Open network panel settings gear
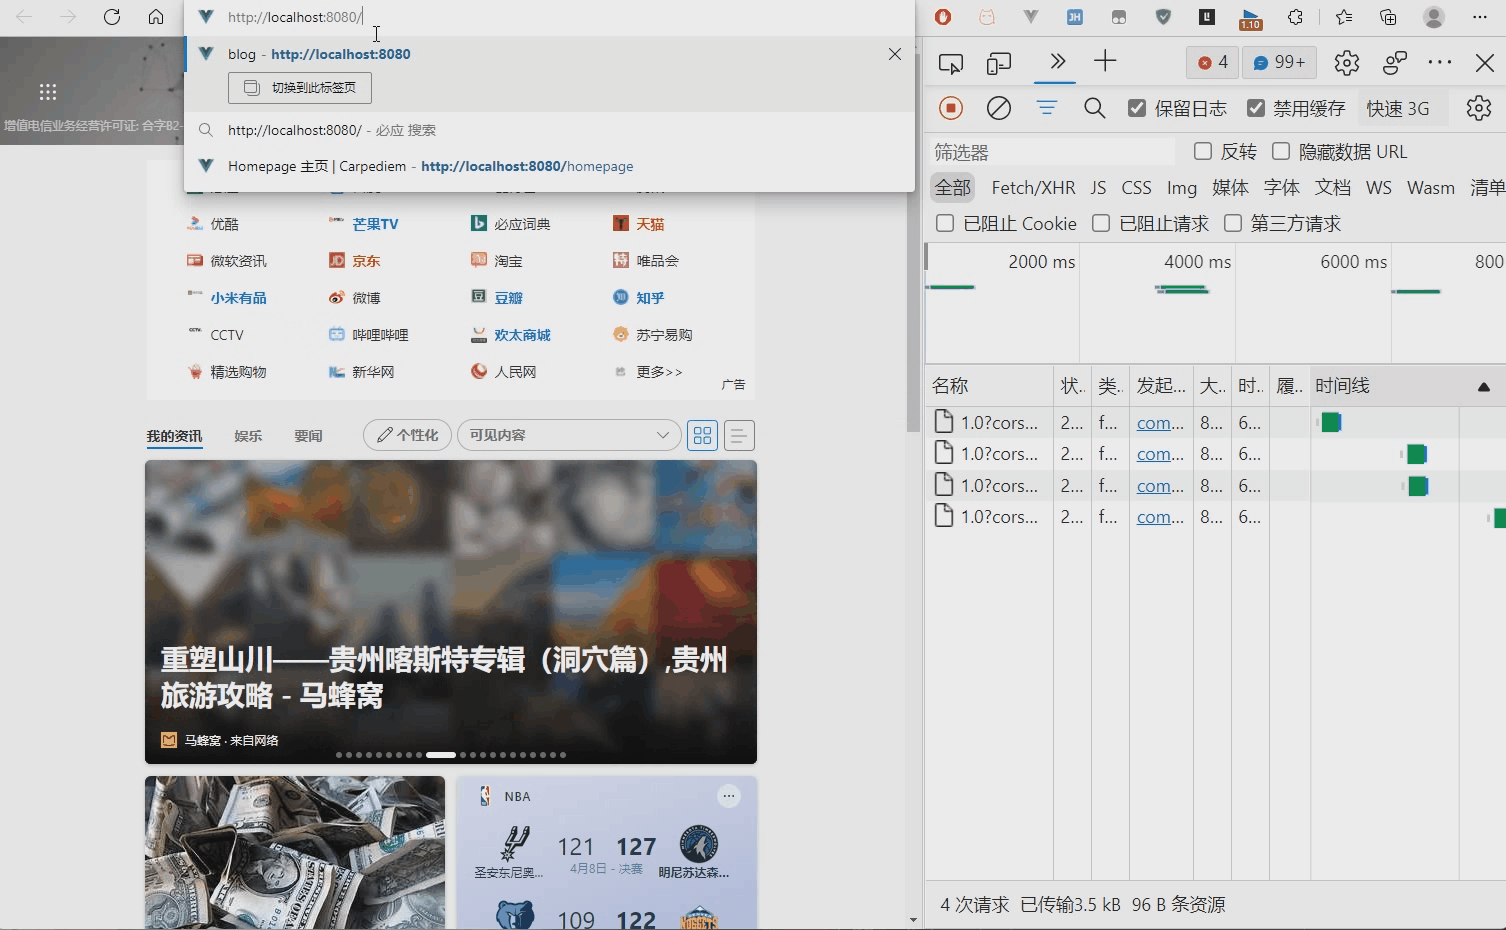This screenshot has height=930, width=1506. [1479, 108]
